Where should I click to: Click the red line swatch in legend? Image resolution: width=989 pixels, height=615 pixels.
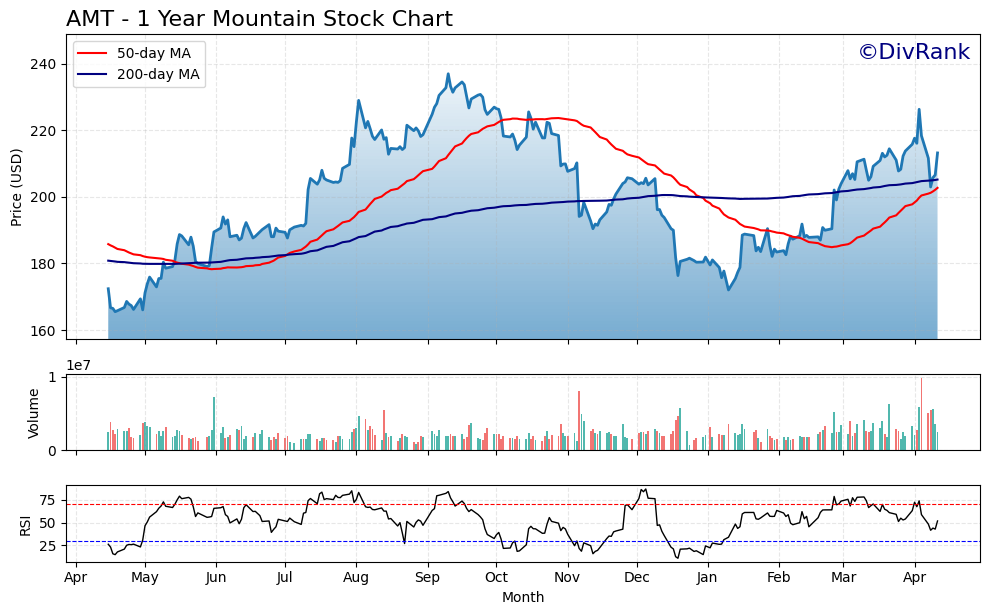(92, 54)
